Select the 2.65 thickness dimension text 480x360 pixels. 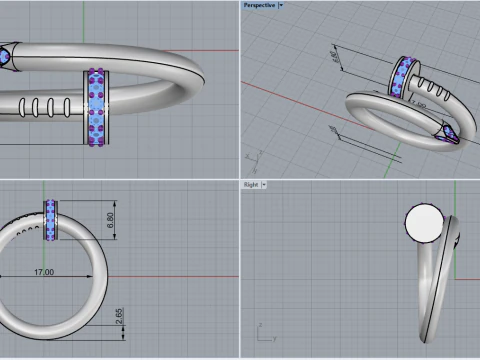[x=119, y=316]
